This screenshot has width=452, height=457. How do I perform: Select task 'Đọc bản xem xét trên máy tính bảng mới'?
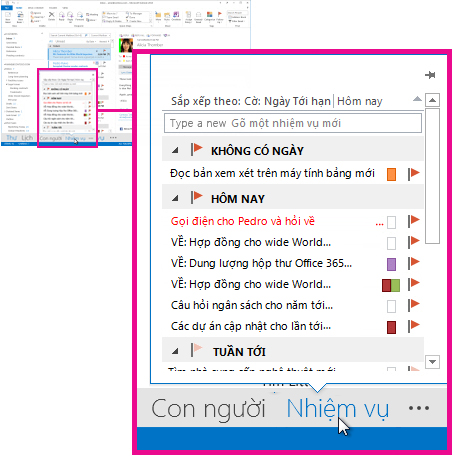(x=272, y=173)
